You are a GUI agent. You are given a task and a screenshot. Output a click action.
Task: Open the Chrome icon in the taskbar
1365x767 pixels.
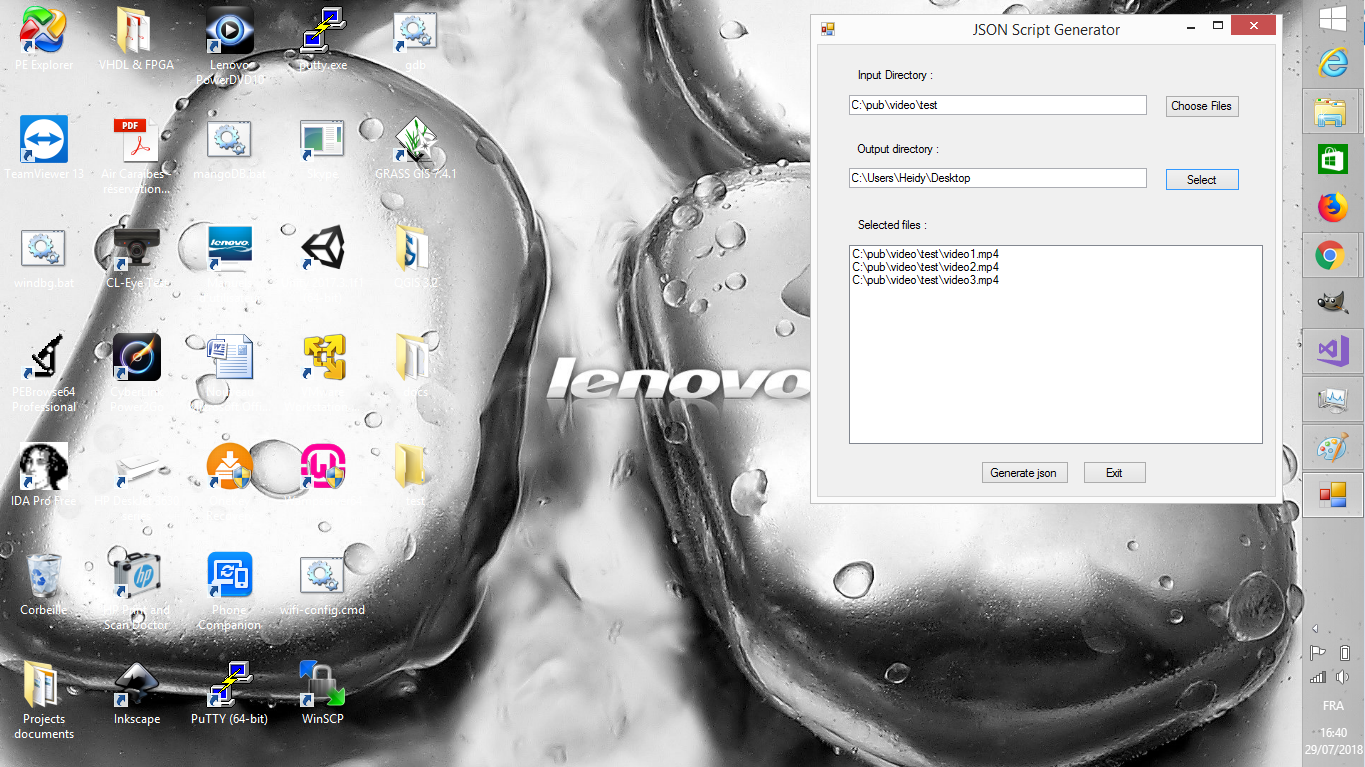[x=1332, y=256]
